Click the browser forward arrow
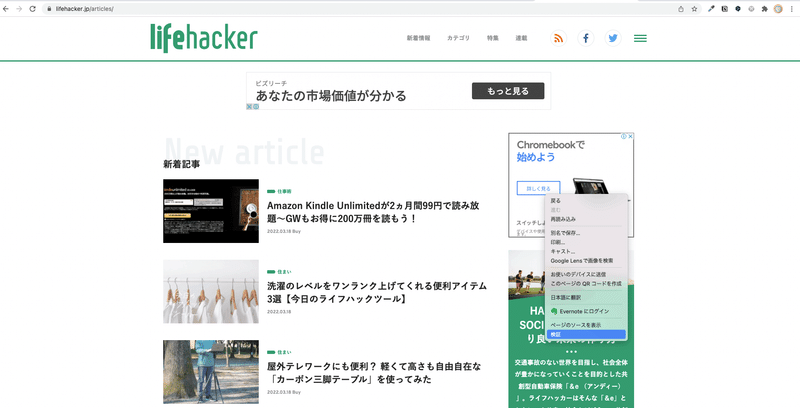Screen dimensions: 800x408 [19, 9]
